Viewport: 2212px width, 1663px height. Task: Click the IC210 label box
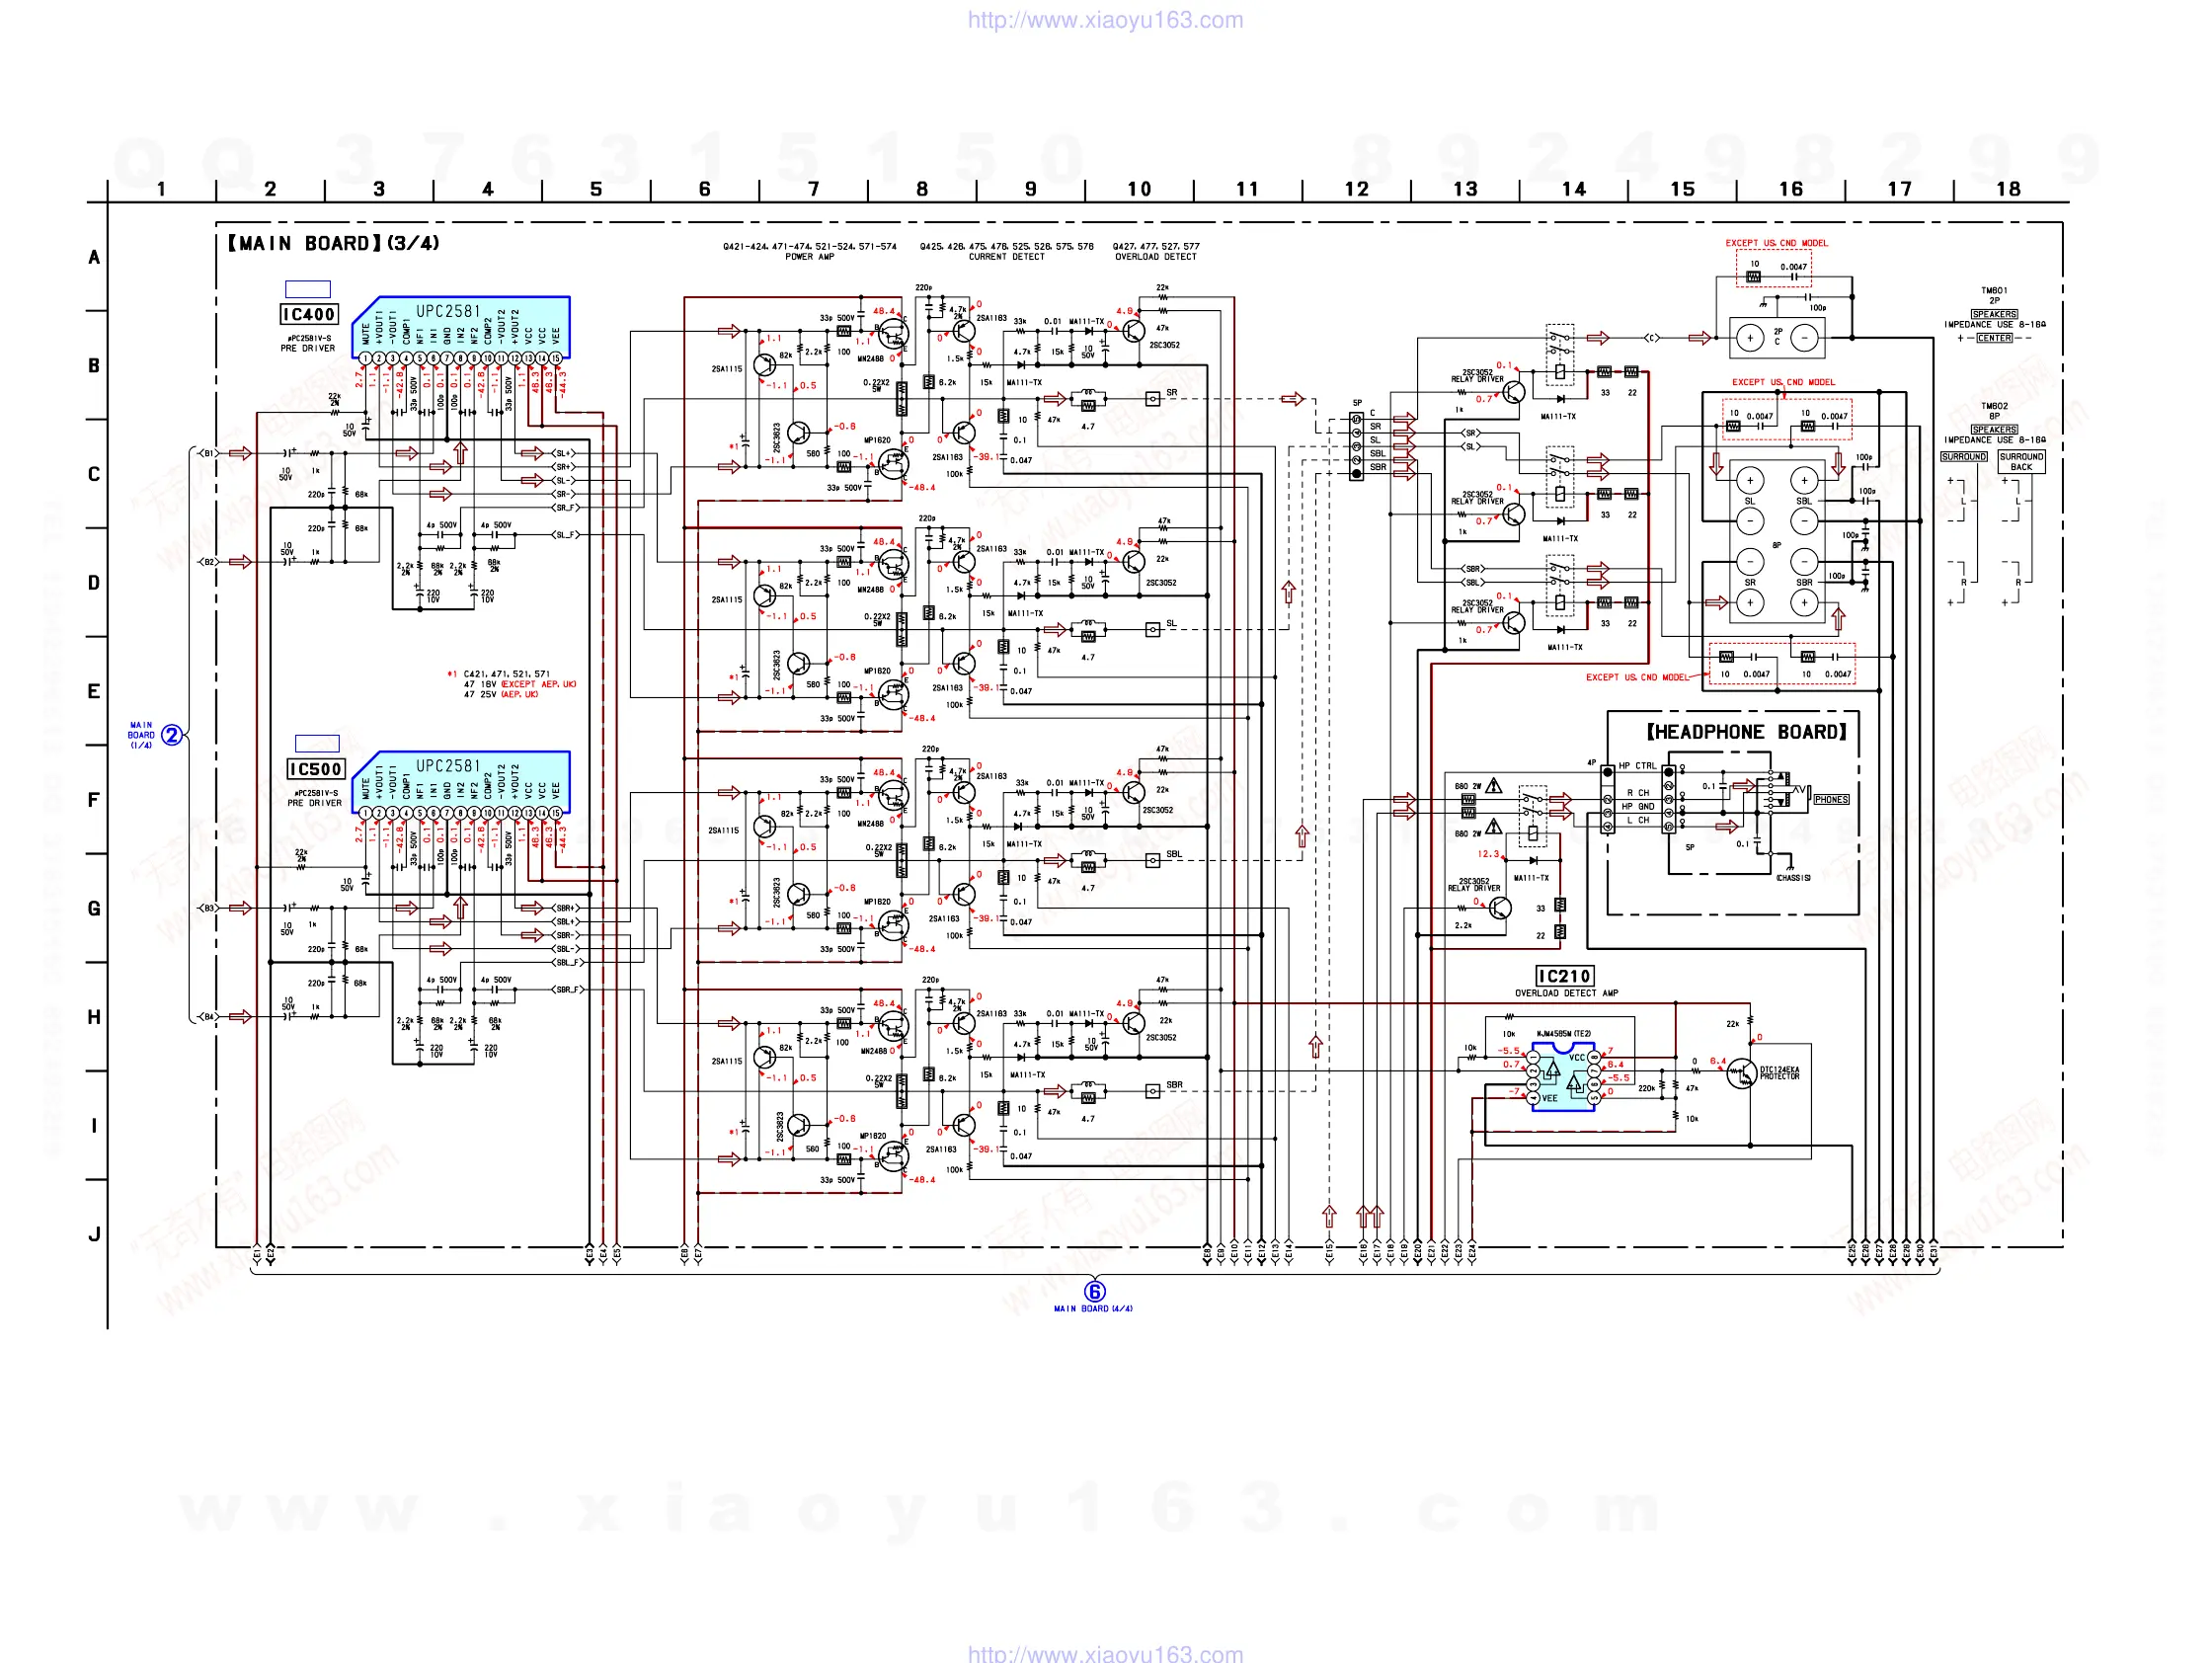point(1564,976)
